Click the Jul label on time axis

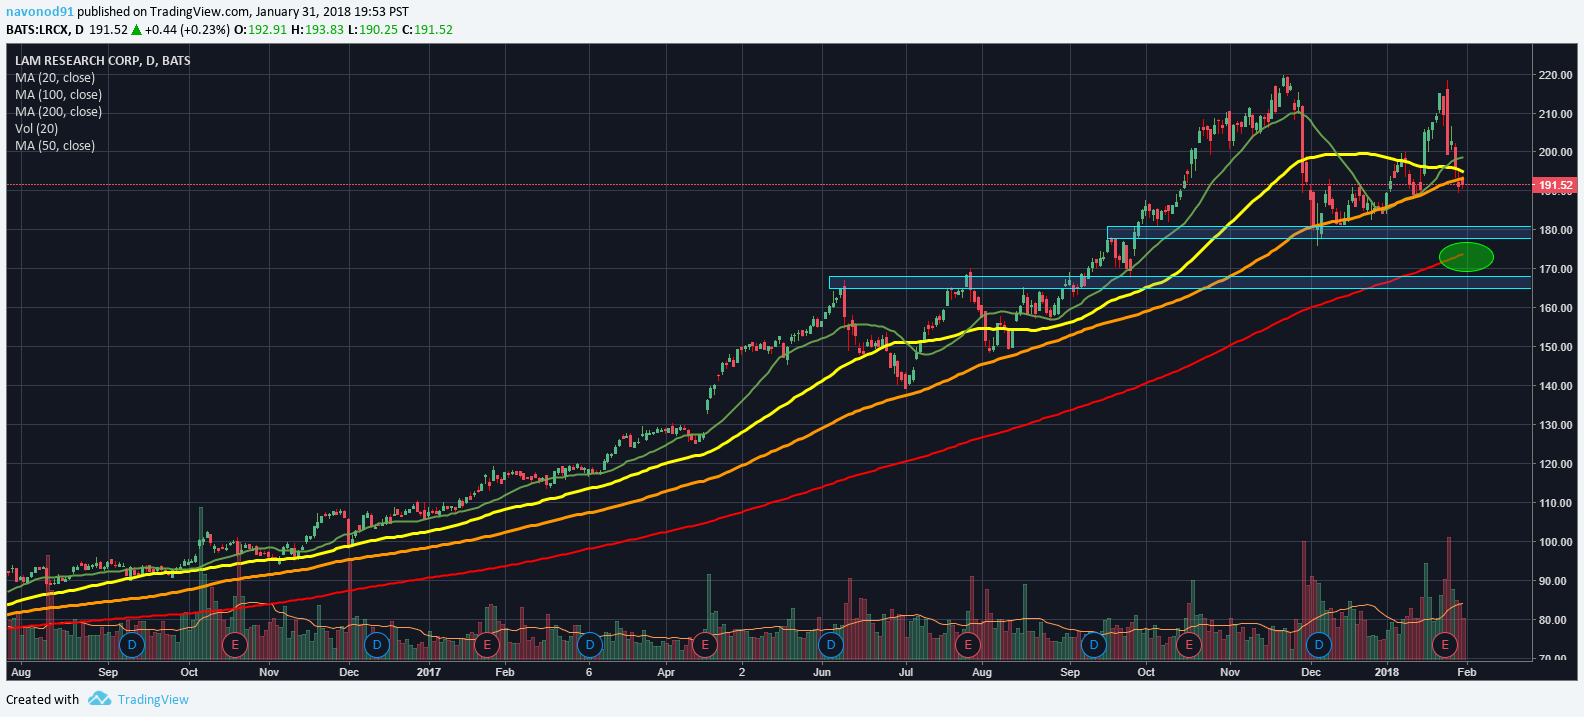point(906,672)
